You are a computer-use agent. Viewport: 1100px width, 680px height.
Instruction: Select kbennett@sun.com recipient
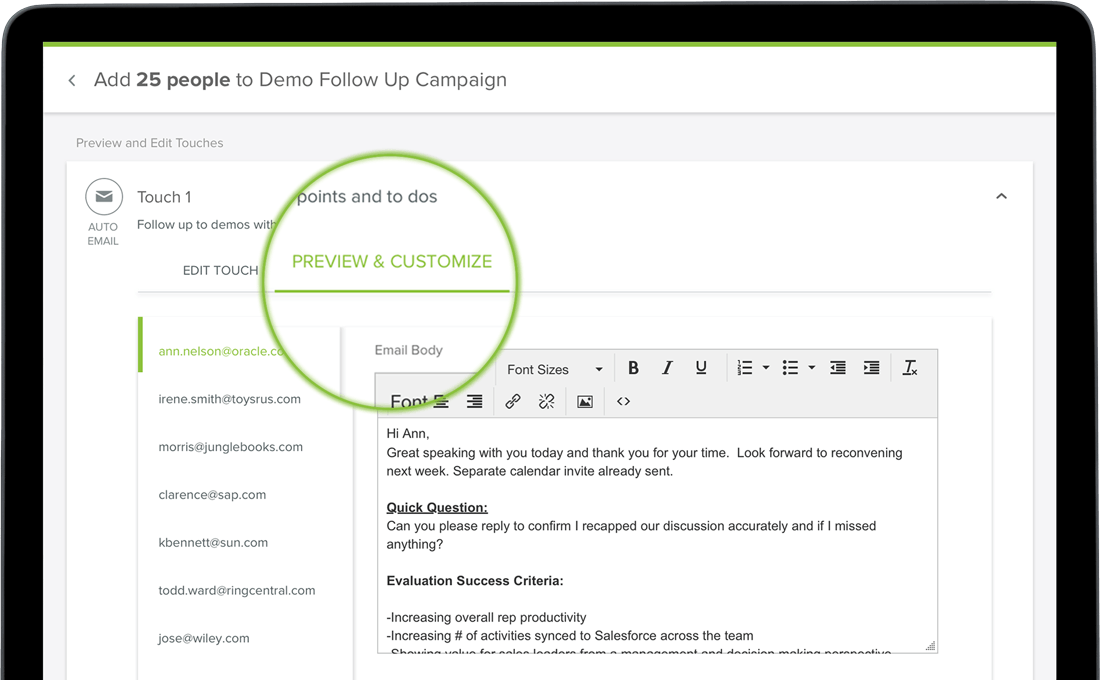(x=213, y=542)
